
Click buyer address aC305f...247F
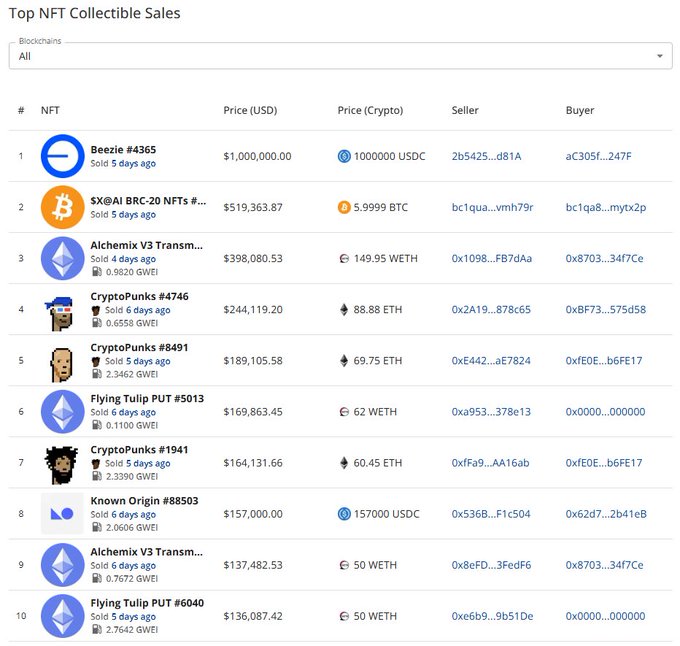tap(598, 156)
